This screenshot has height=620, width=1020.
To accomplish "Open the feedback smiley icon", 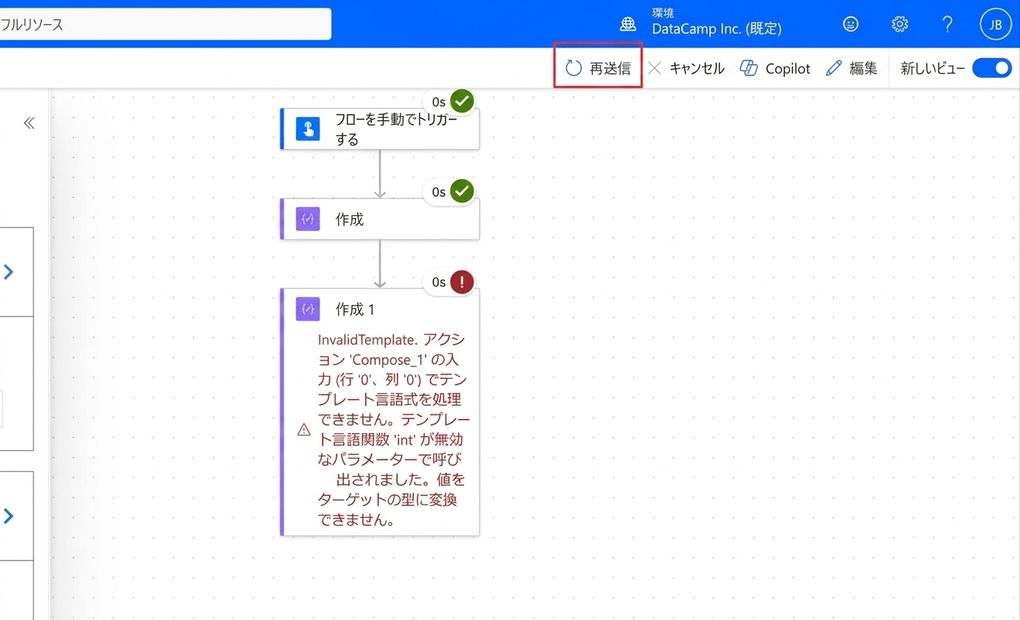I will coord(850,24).
